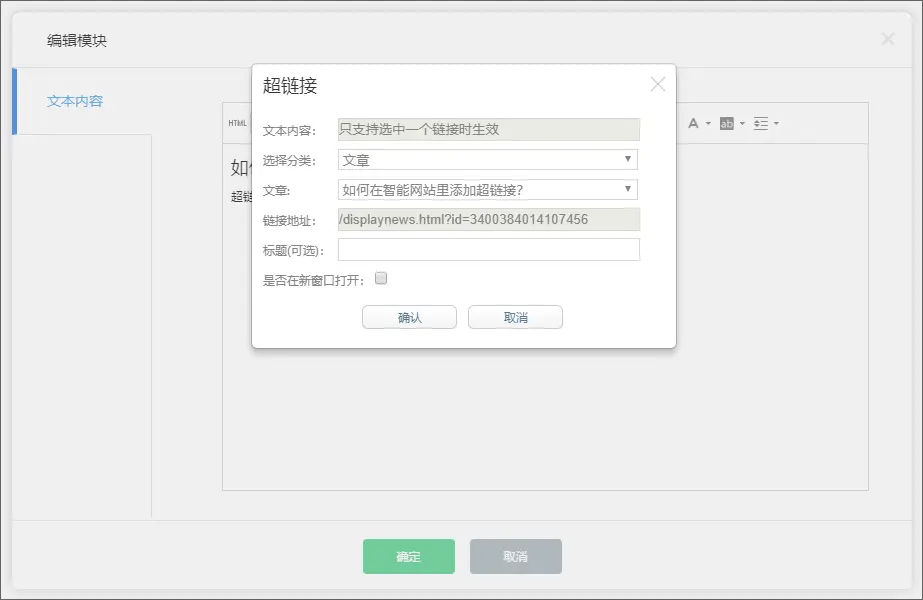Click the line spacing toolbar icon
This screenshot has width=923, height=600.
click(761, 123)
